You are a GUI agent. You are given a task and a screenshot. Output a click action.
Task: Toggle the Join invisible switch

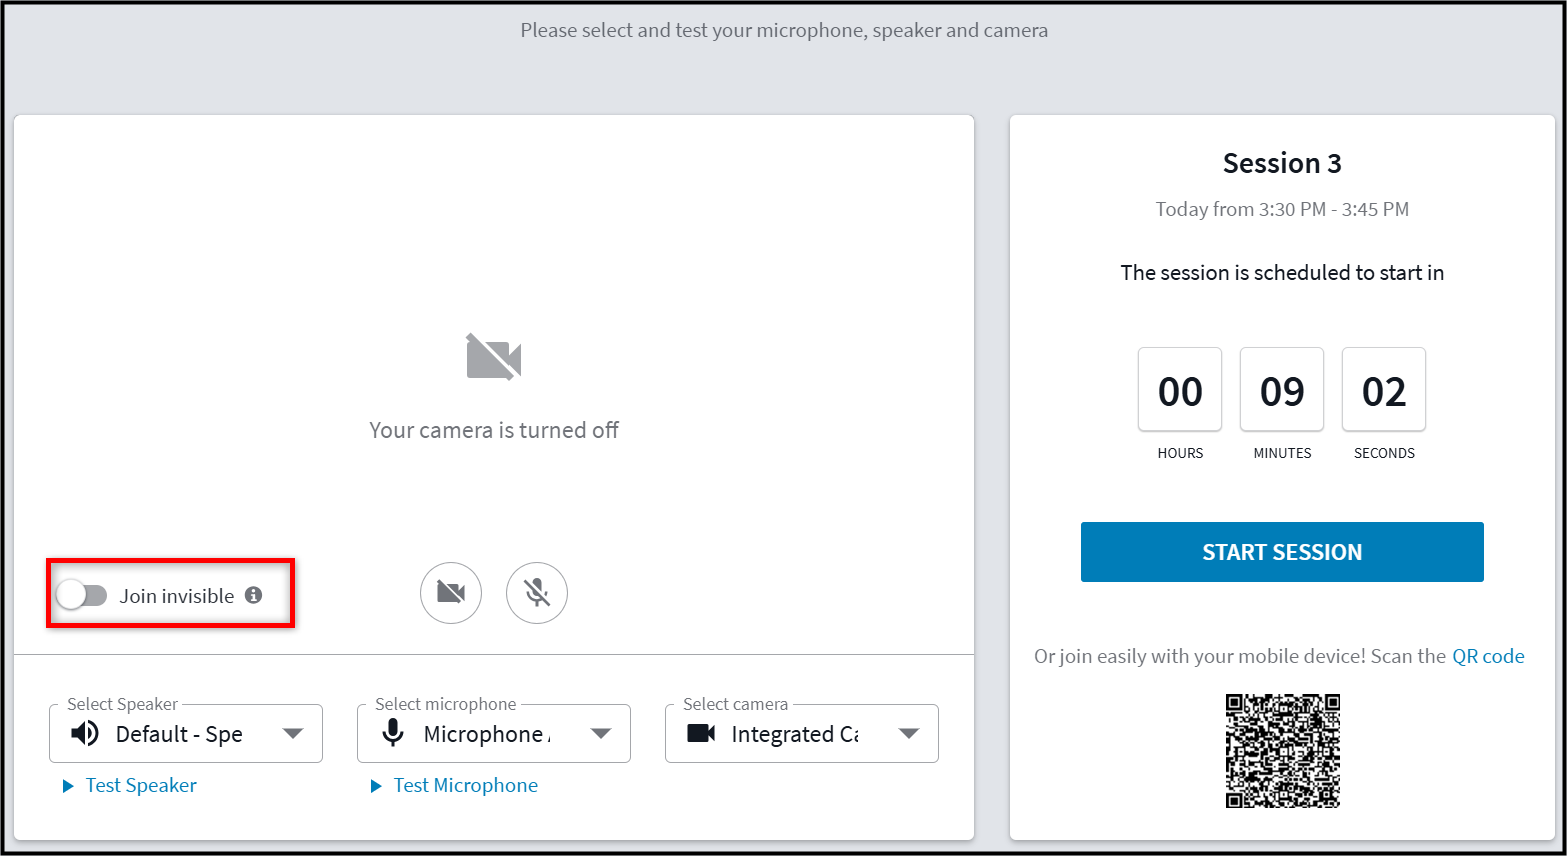coord(82,595)
